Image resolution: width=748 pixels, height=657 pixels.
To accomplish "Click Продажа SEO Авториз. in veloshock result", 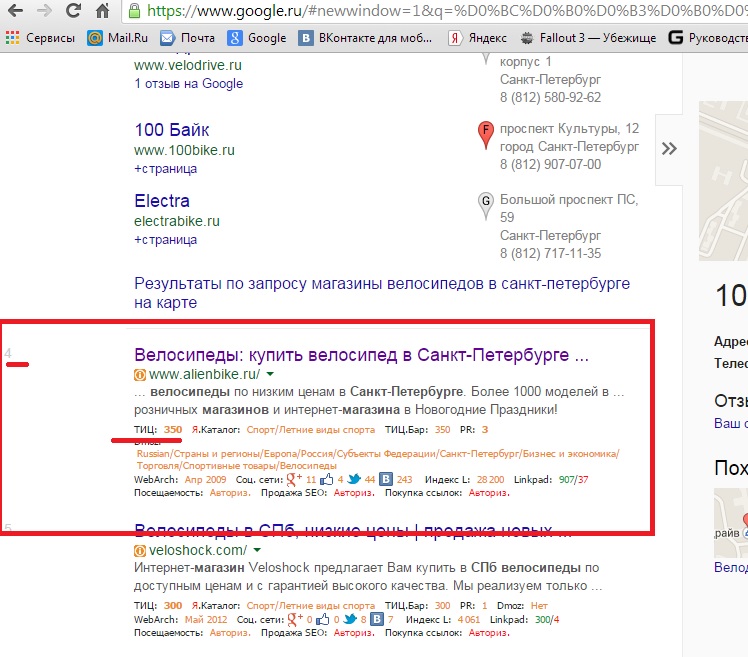I will [x=354, y=633].
